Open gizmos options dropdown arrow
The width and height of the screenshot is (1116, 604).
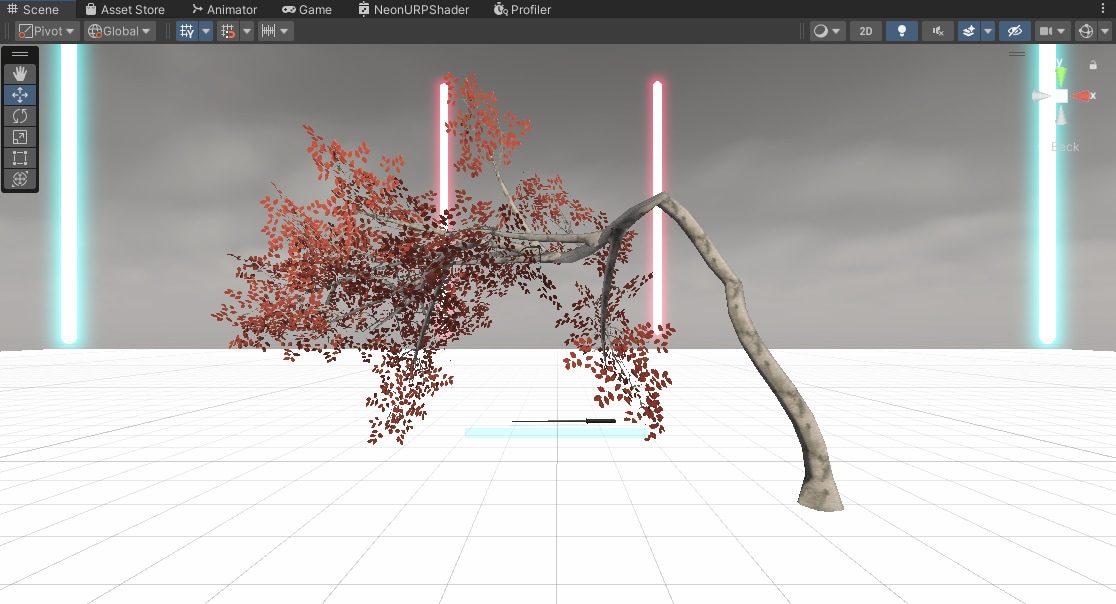click(x=1105, y=31)
